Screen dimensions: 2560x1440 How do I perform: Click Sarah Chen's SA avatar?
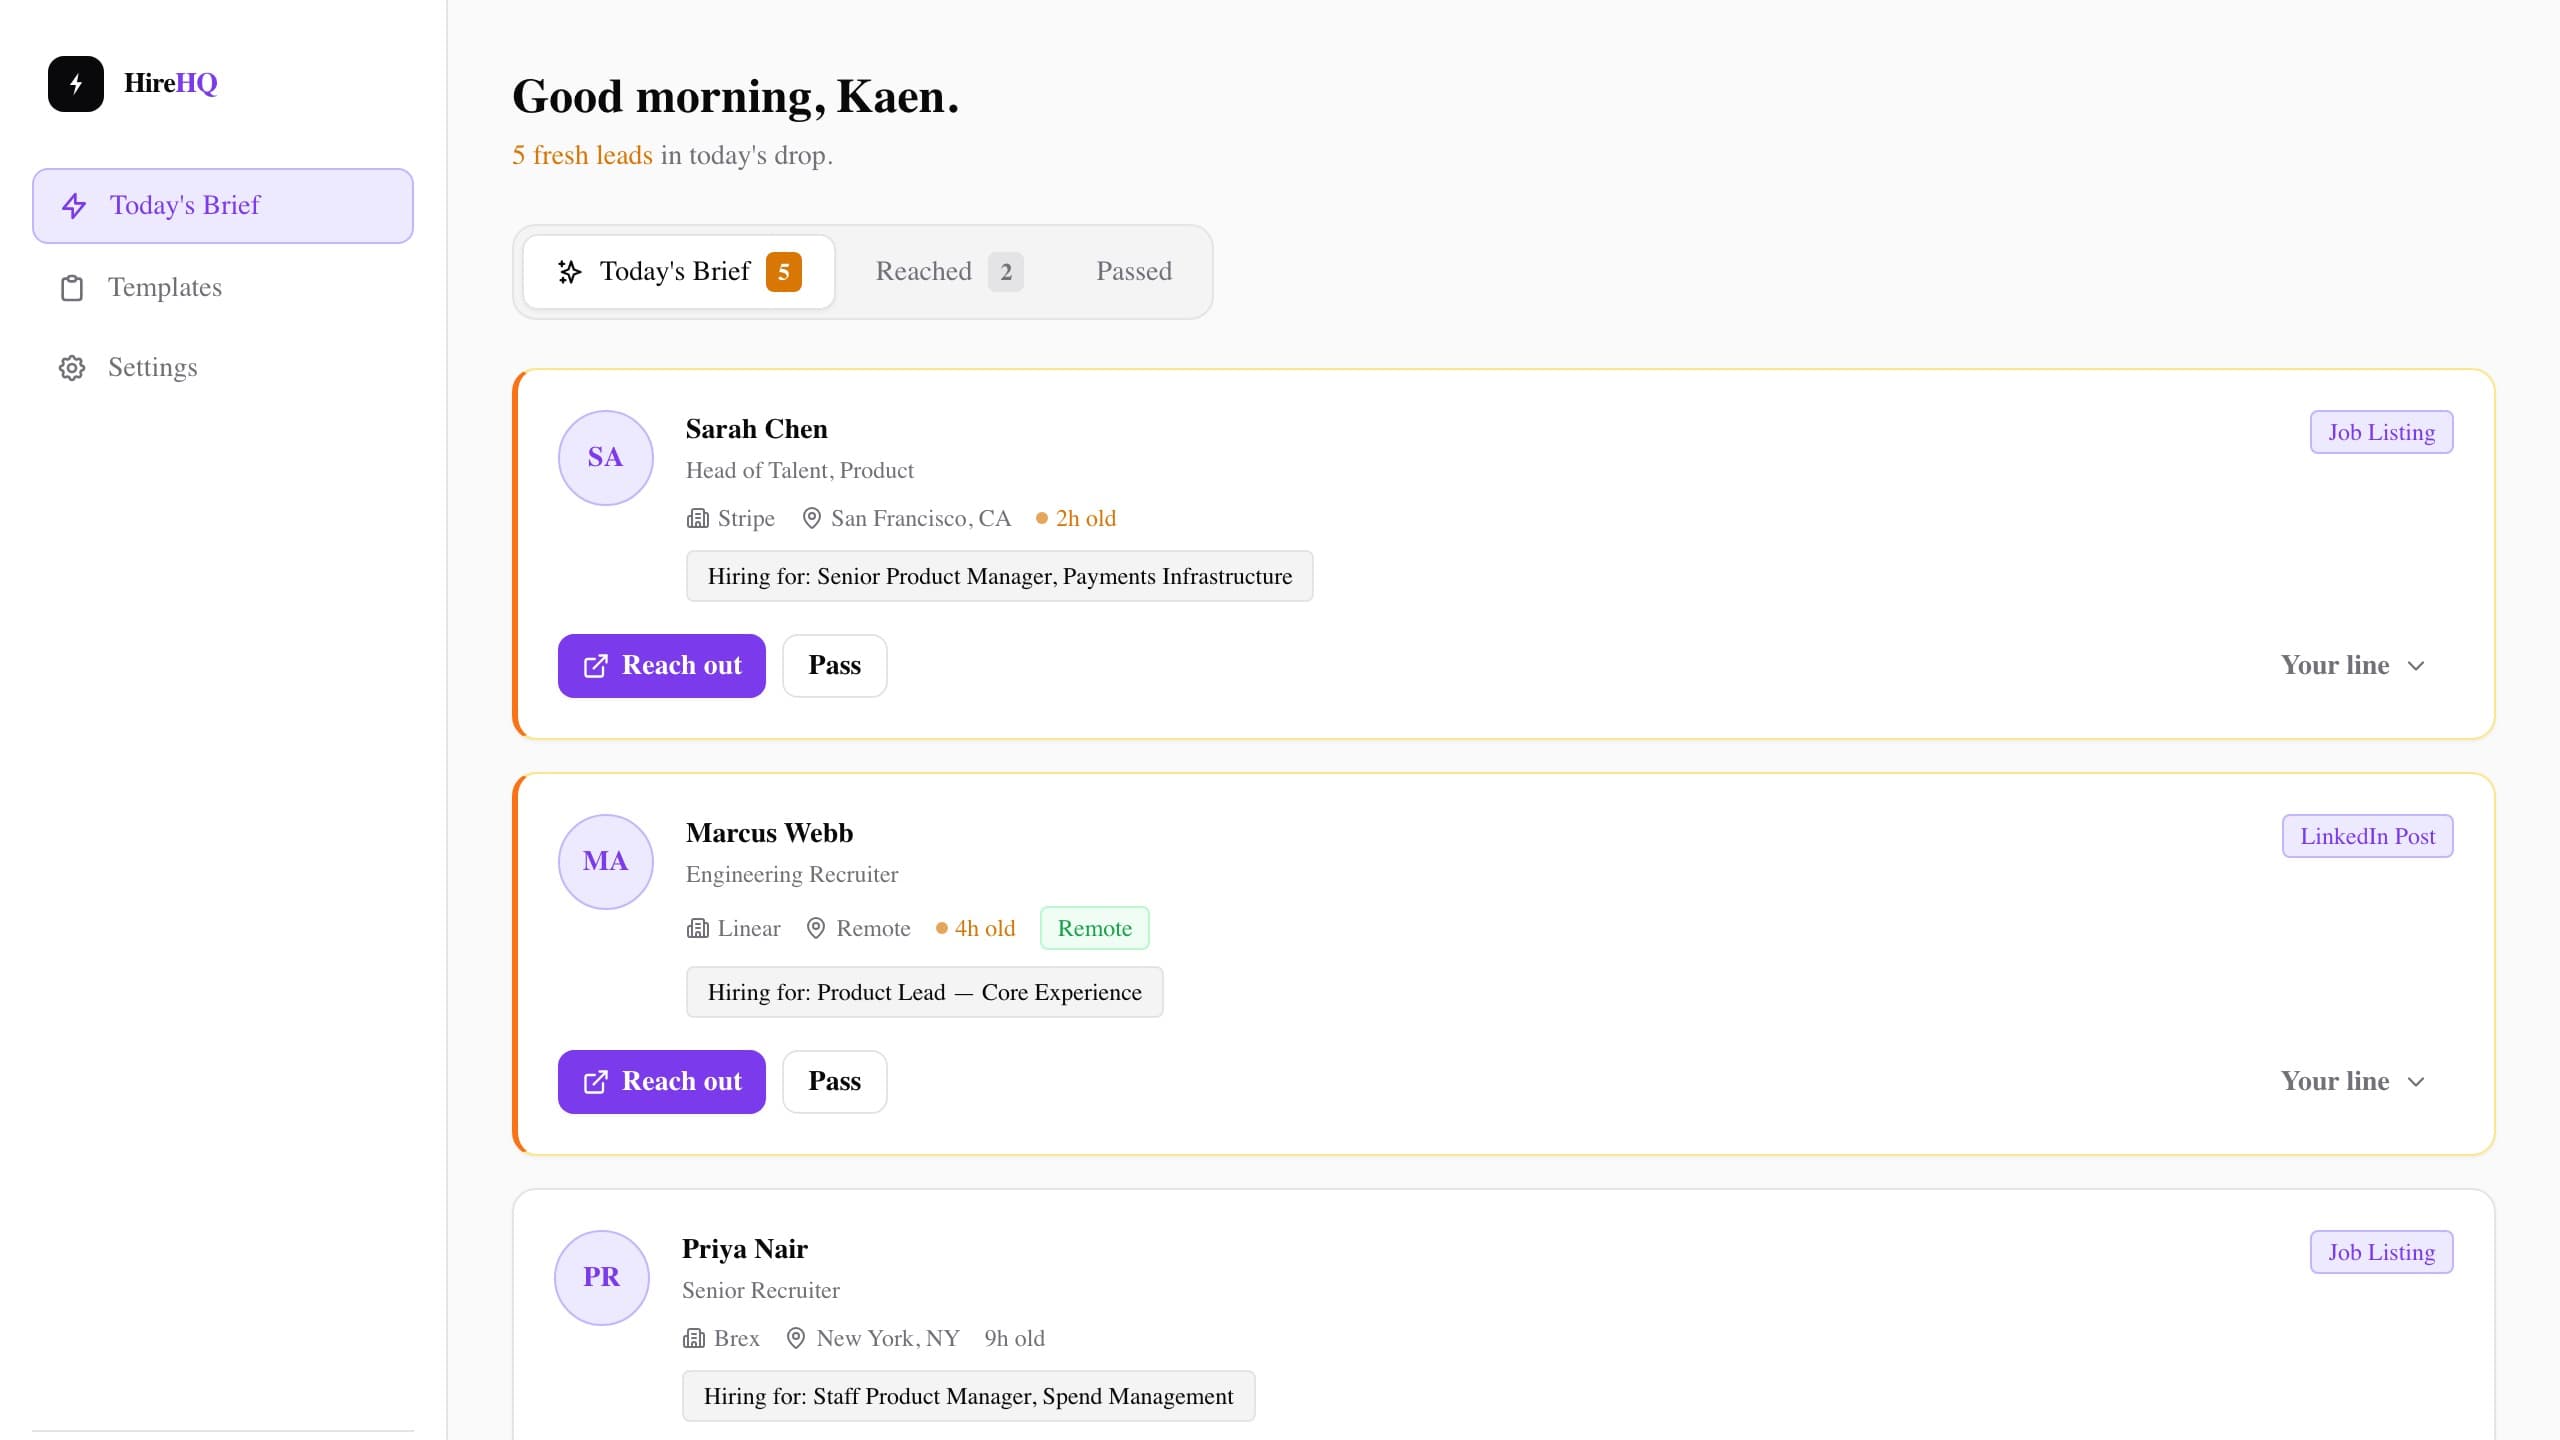pos(606,458)
